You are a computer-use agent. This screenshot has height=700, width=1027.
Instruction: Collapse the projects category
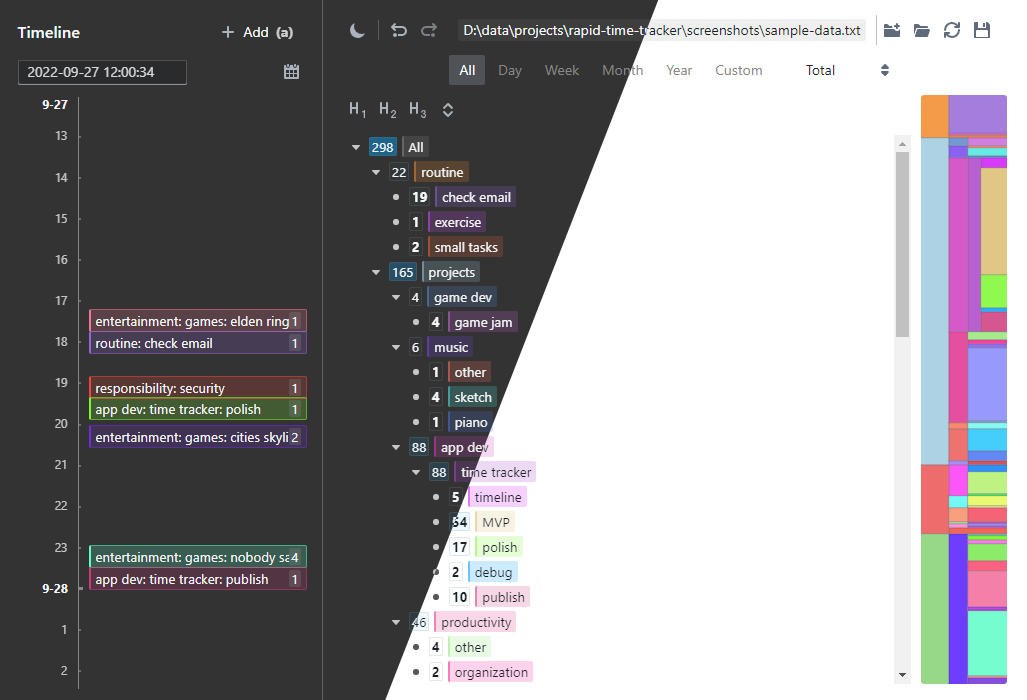376,272
